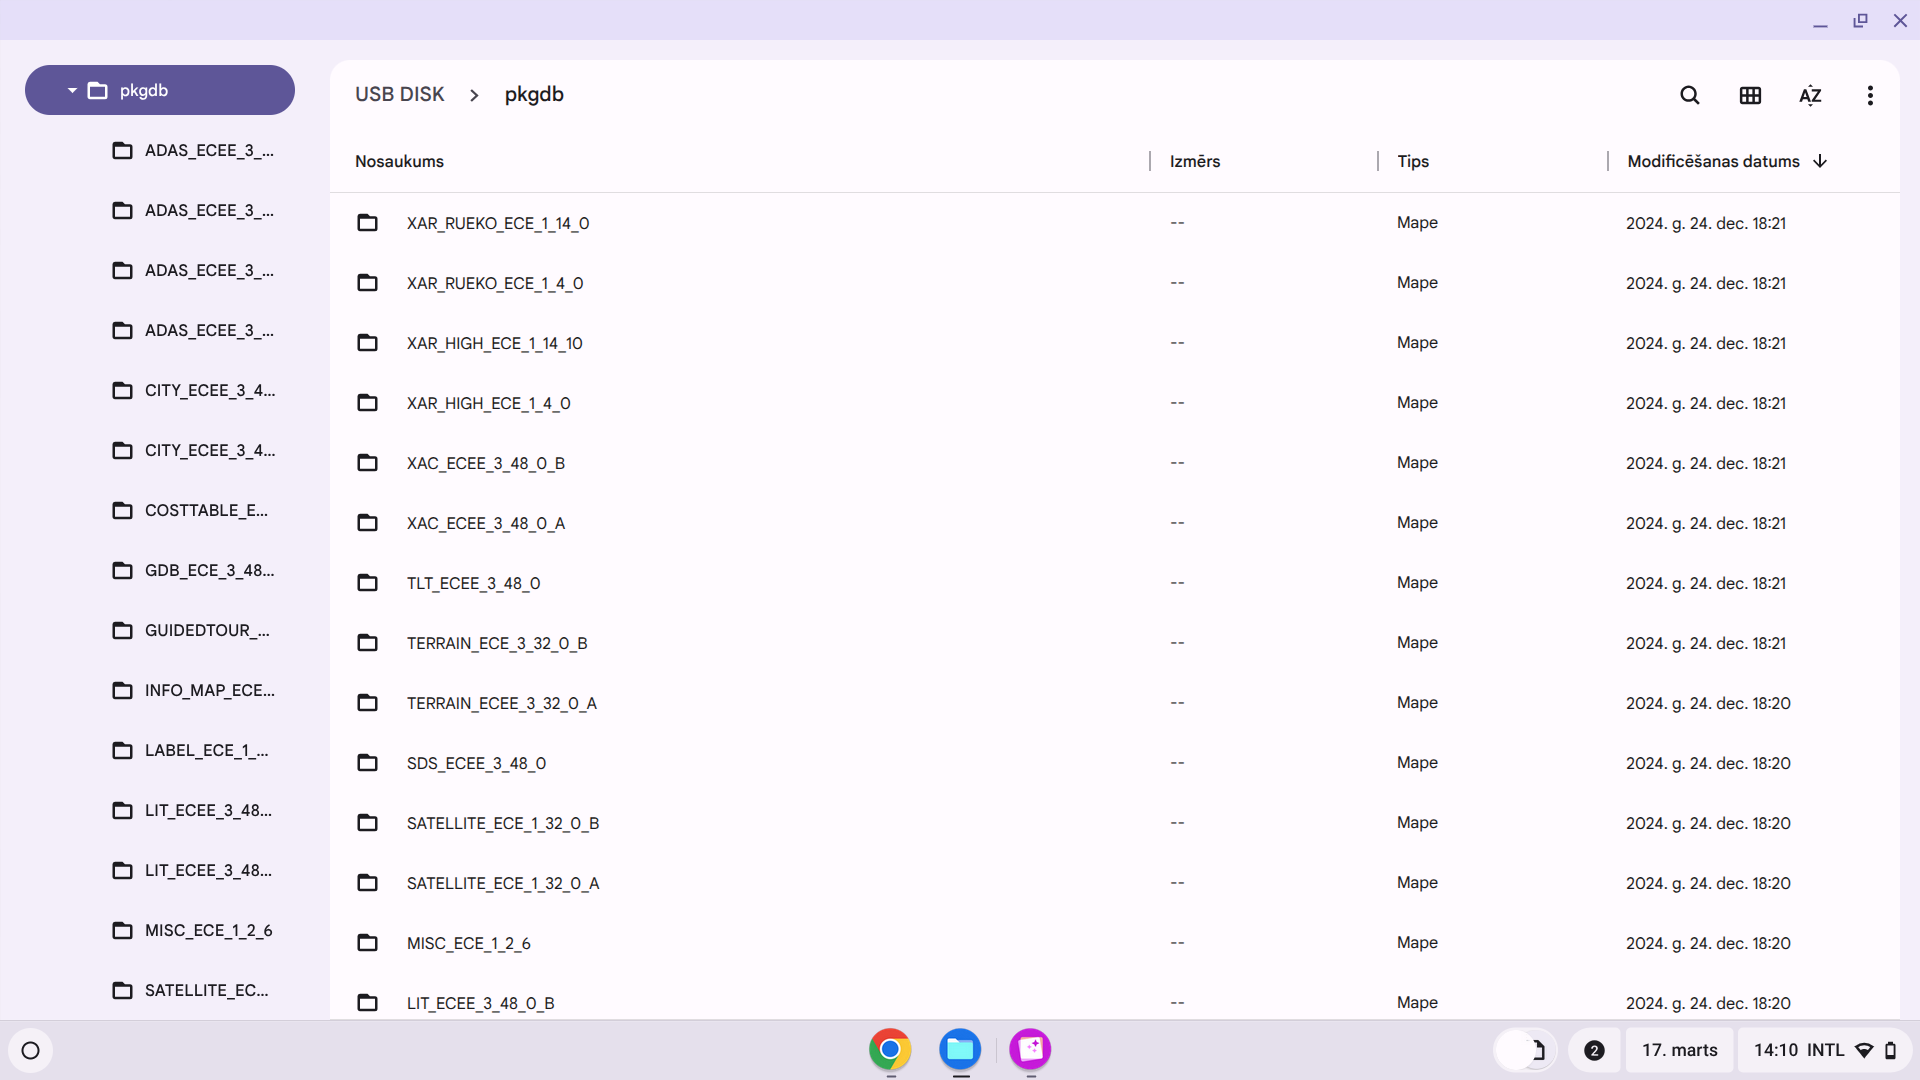Image resolution: width=1920 pixels, height=1080 pixels.
Task: Navigate to USB DISK breadcrumb
Action: coord(399,94)
